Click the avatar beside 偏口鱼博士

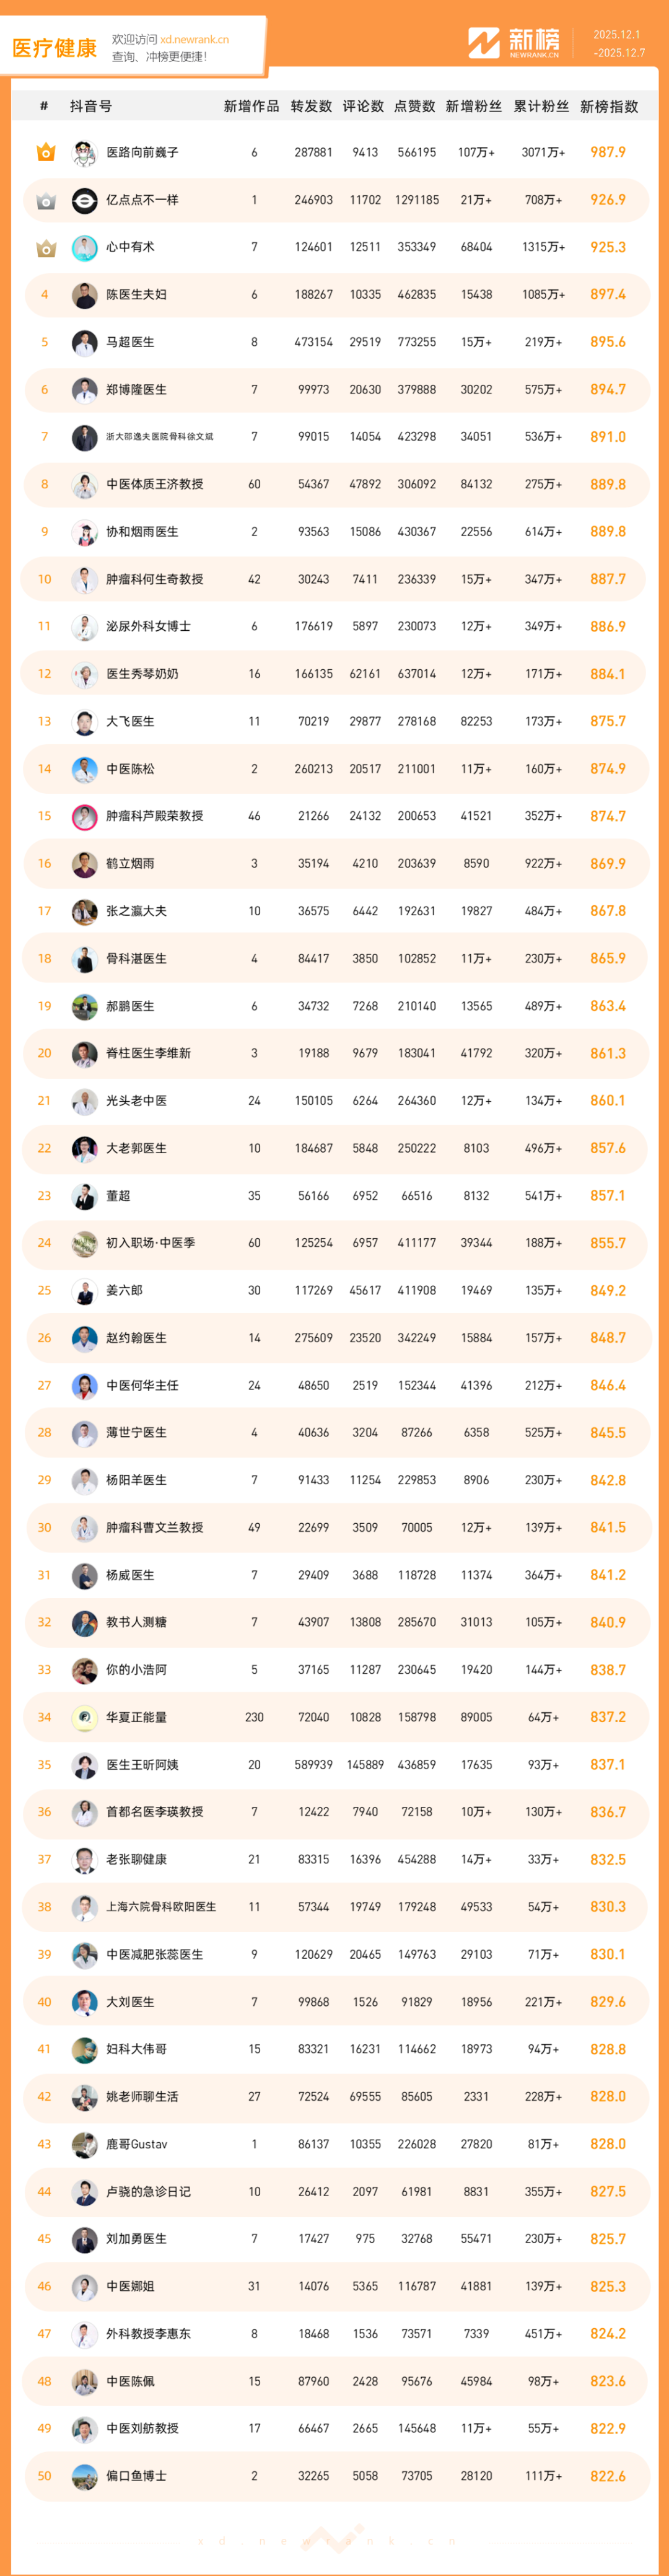point(84,2476)
